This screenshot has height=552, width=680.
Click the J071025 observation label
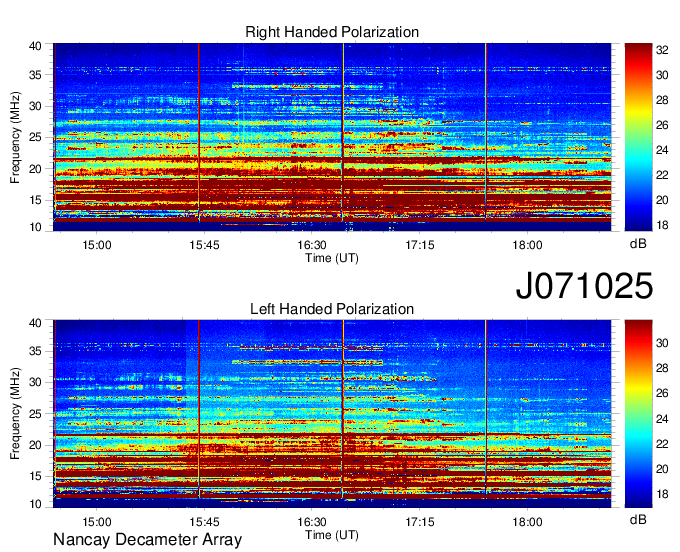pyautogui.click(x=584, y=286)
